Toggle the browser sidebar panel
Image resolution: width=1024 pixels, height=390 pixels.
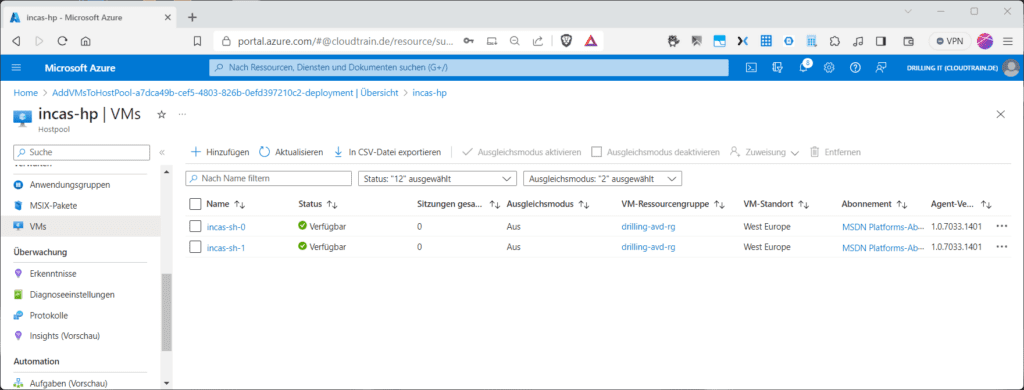click(881, 41)
